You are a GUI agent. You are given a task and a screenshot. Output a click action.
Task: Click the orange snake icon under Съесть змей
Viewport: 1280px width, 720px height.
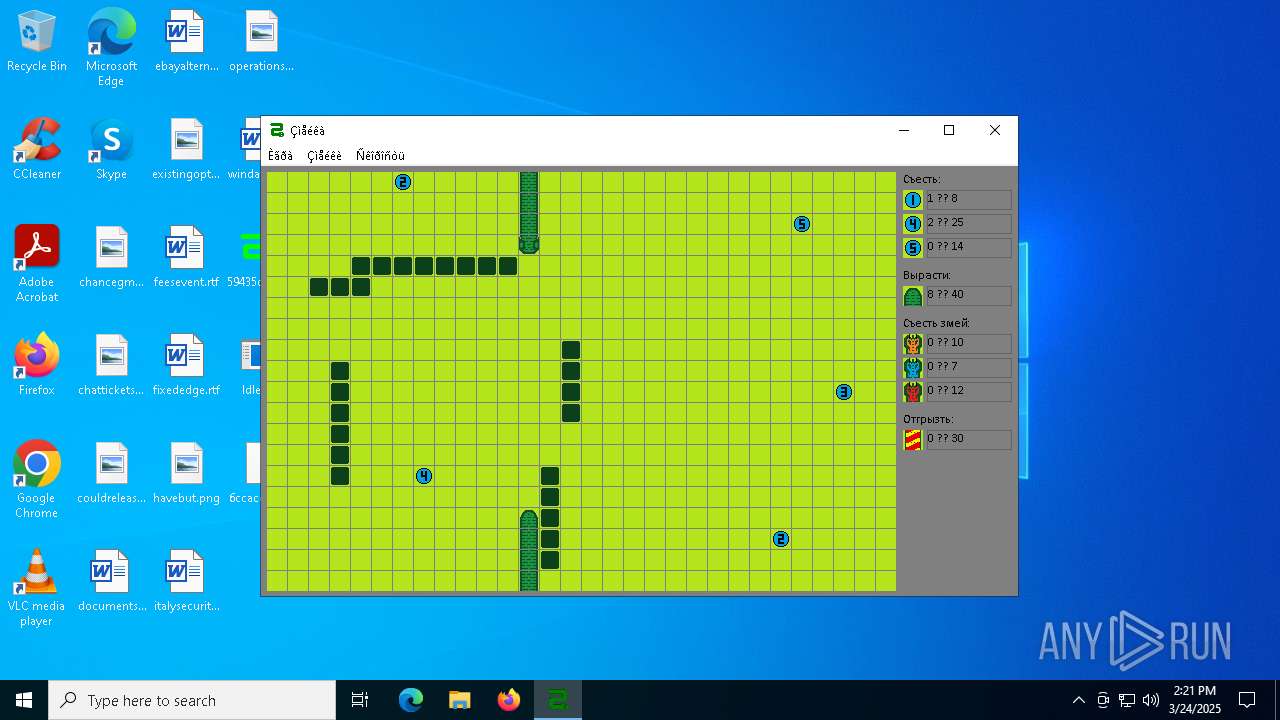(913, 344)
